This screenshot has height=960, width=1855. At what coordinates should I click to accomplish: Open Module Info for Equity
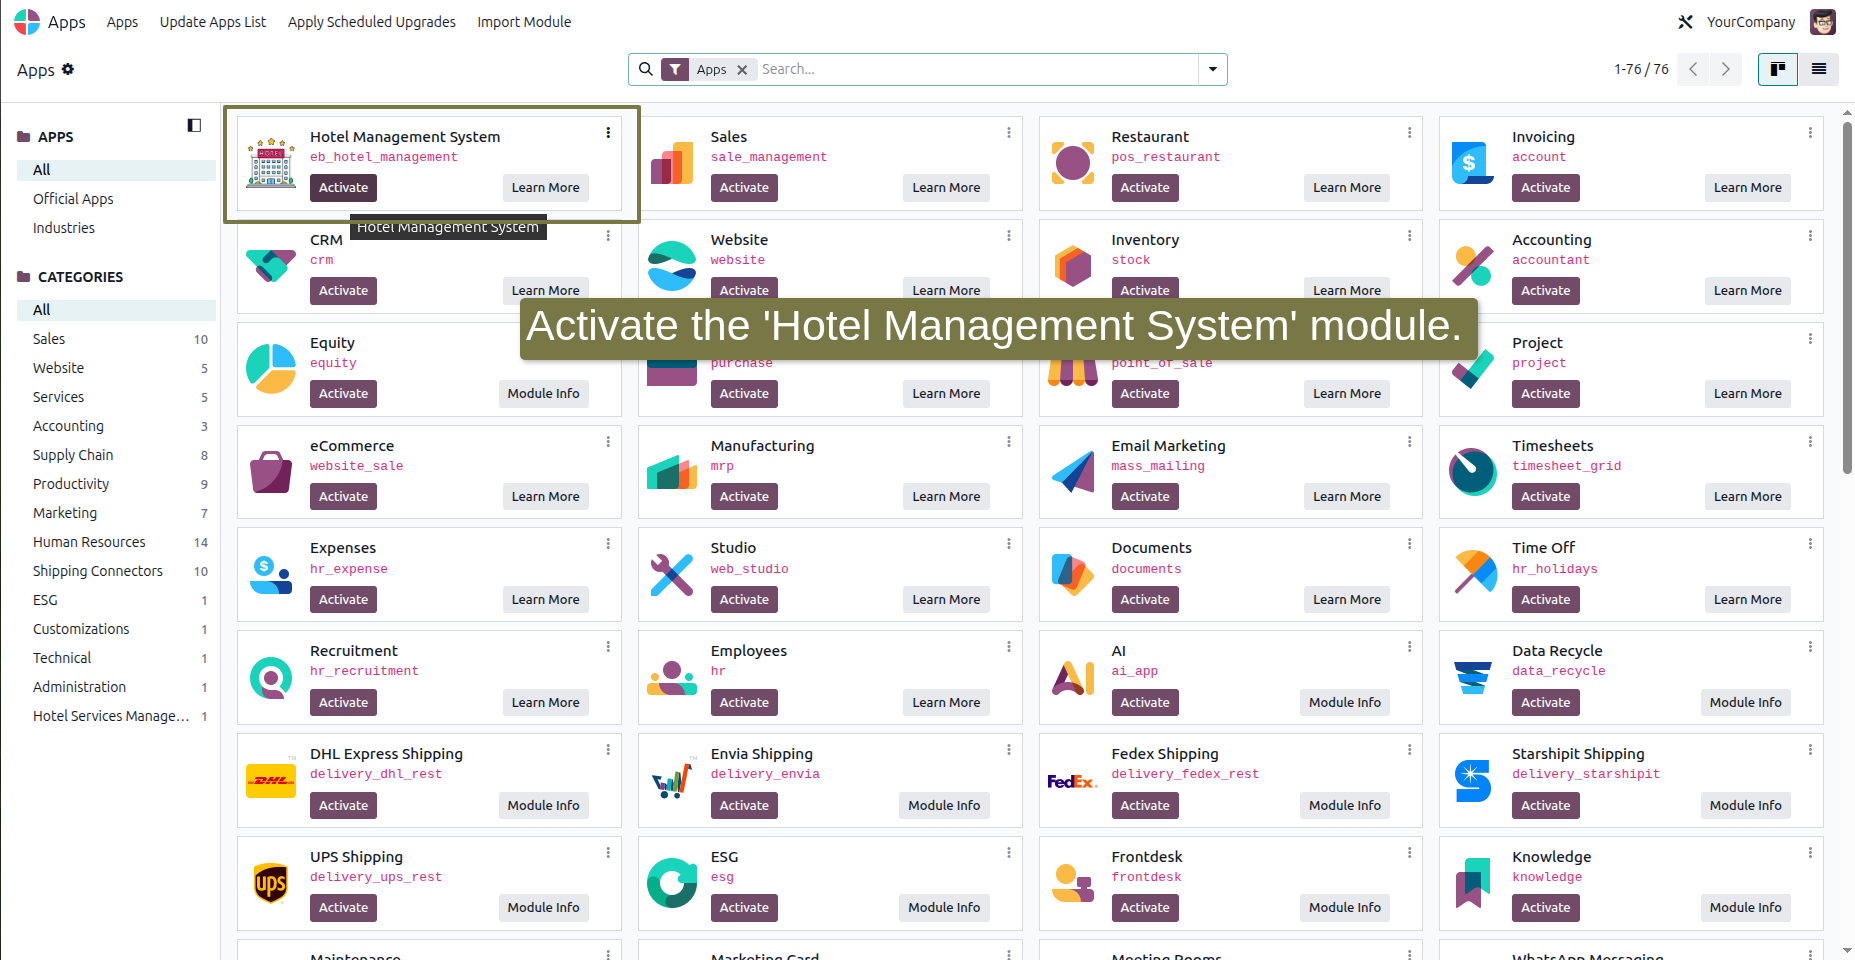[543, 394]
